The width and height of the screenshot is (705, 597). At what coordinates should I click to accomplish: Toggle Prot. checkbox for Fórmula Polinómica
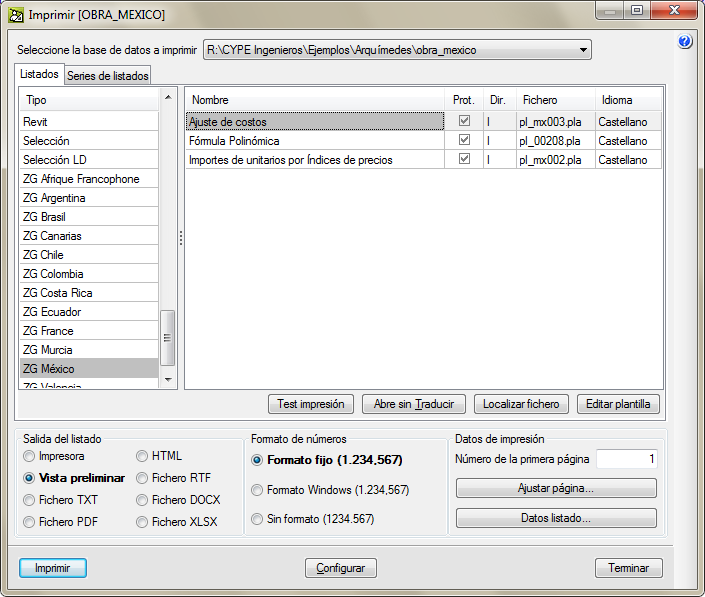click(x=464, y=141)
